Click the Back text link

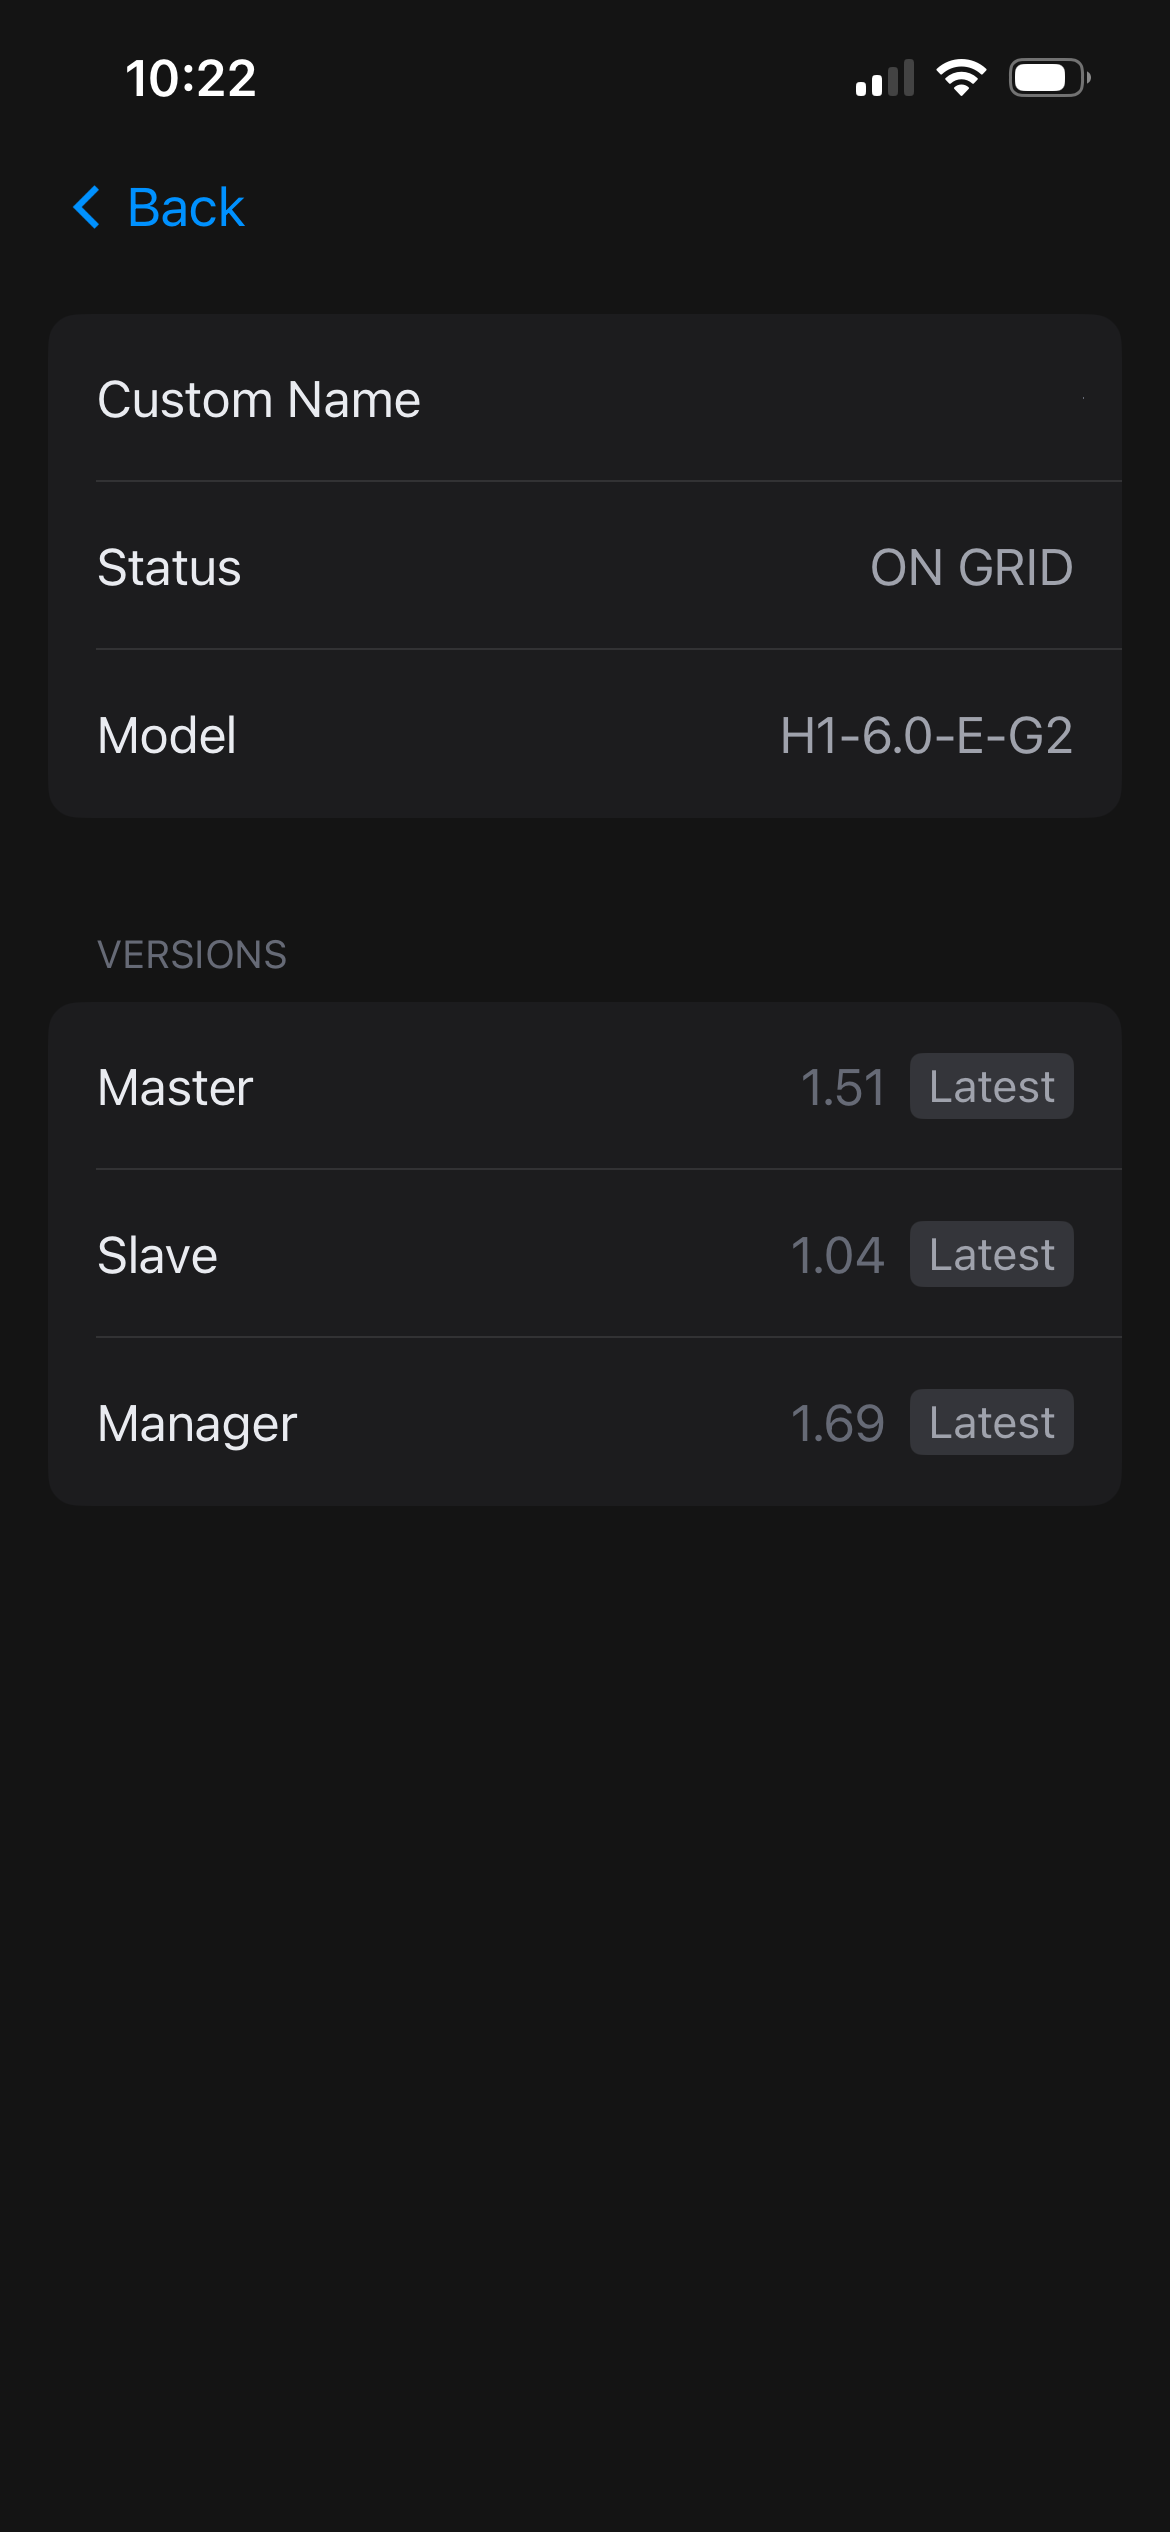pos(186,208)
